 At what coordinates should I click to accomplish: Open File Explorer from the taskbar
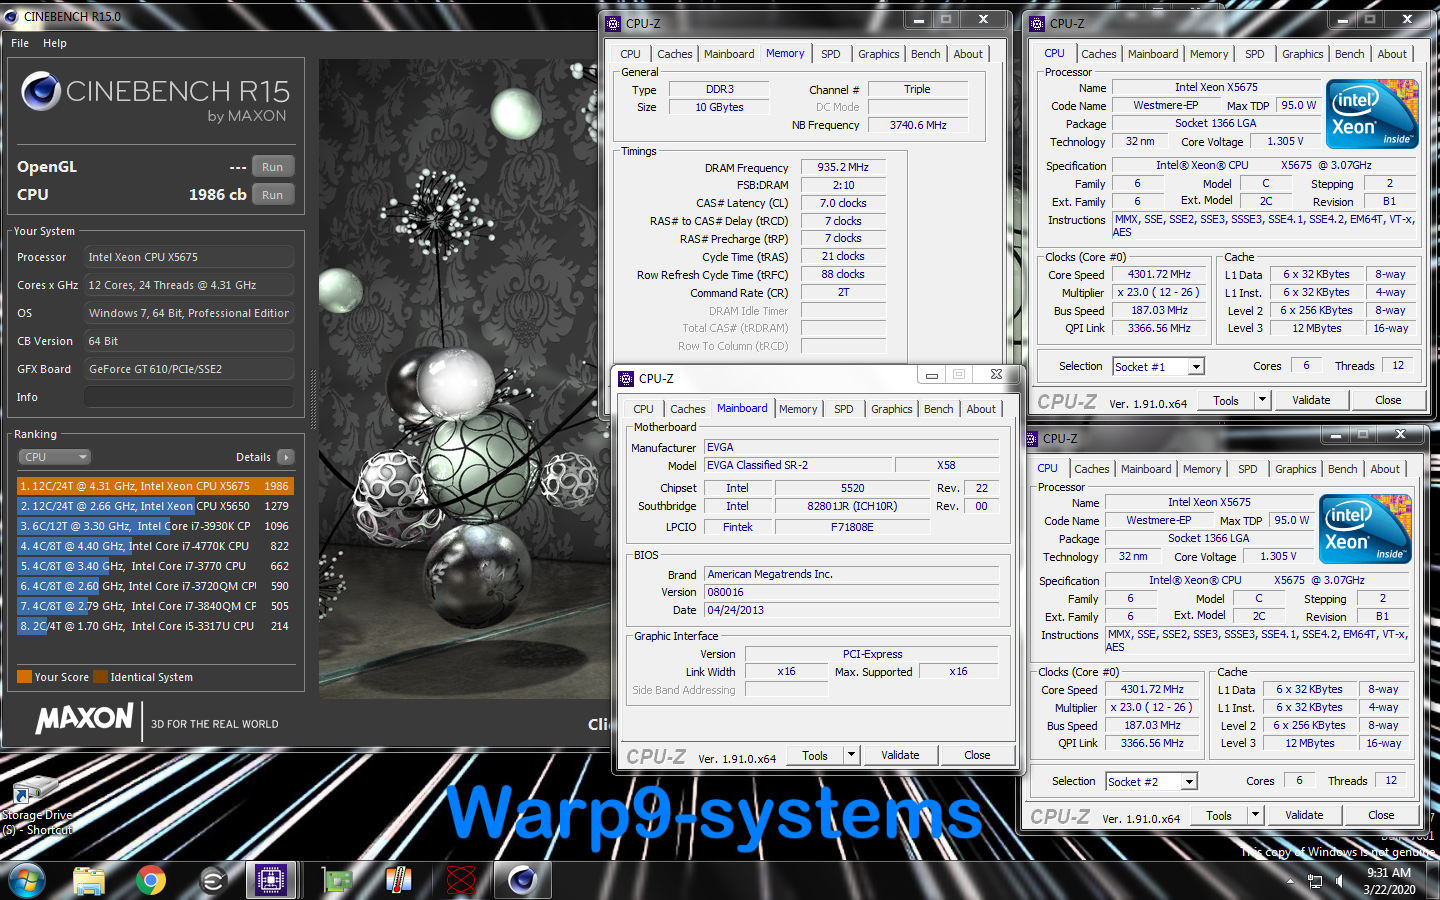pos(89,880)
